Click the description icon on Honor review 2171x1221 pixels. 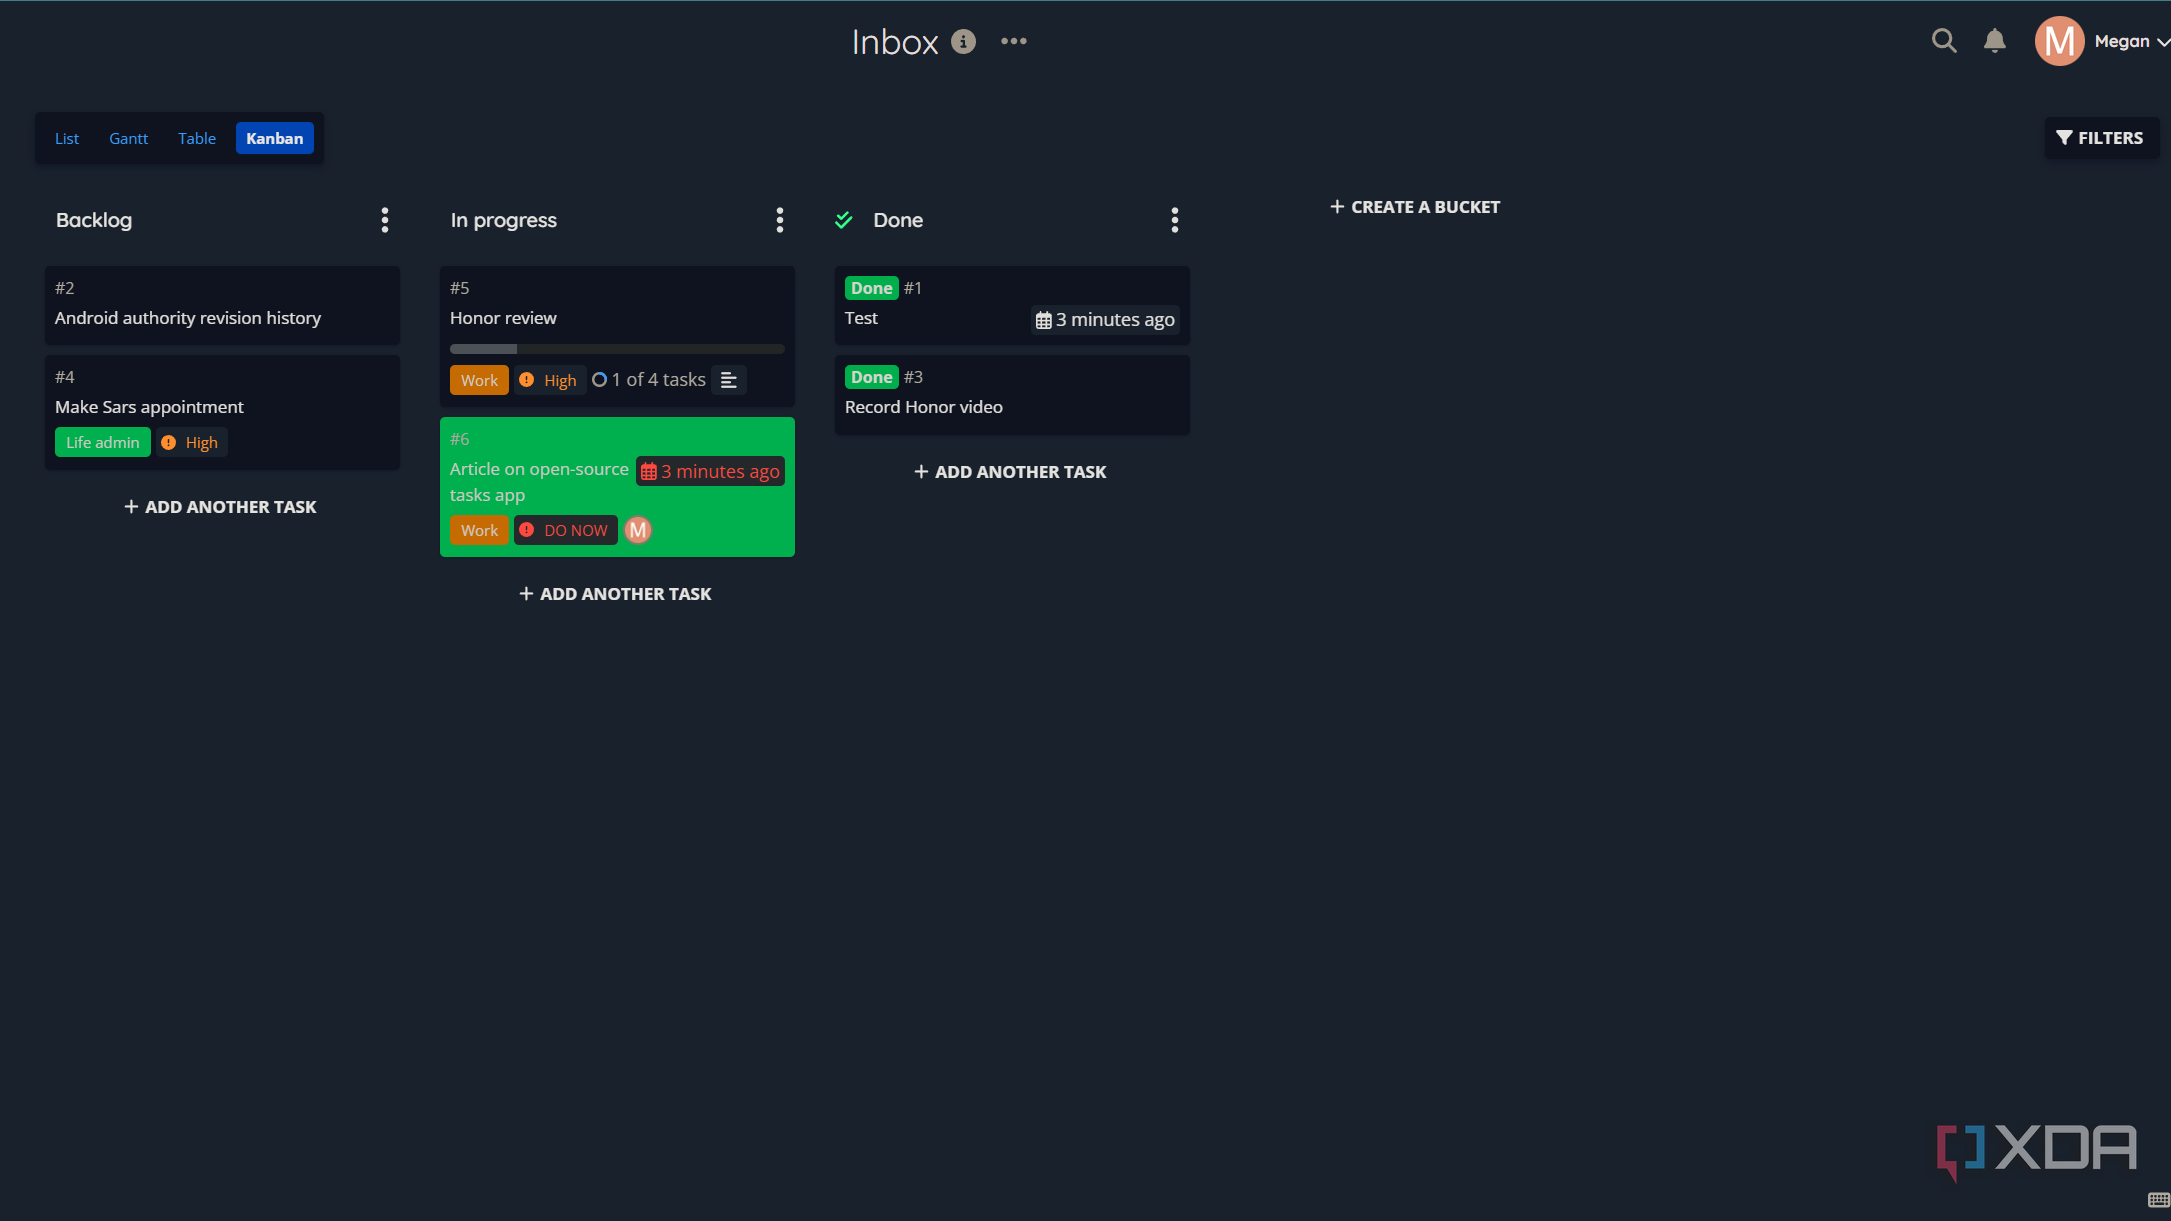[729, 380]
